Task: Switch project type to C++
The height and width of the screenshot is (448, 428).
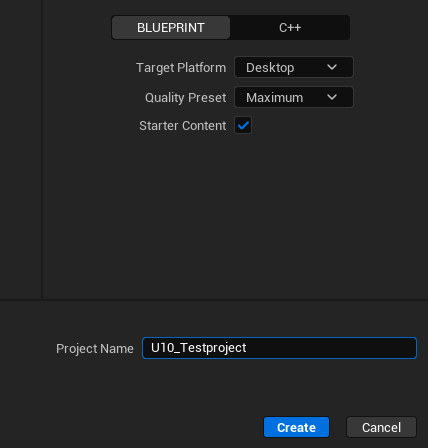Action: [x=290, y=28]
